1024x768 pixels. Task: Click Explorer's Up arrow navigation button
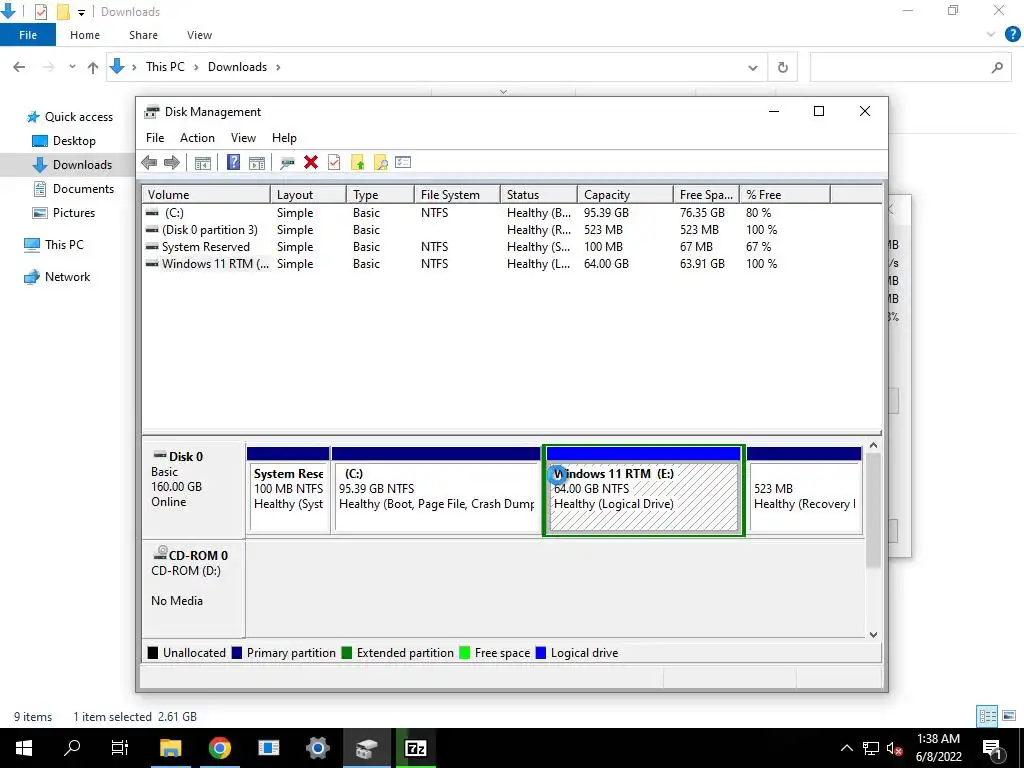tap(93, 67)
